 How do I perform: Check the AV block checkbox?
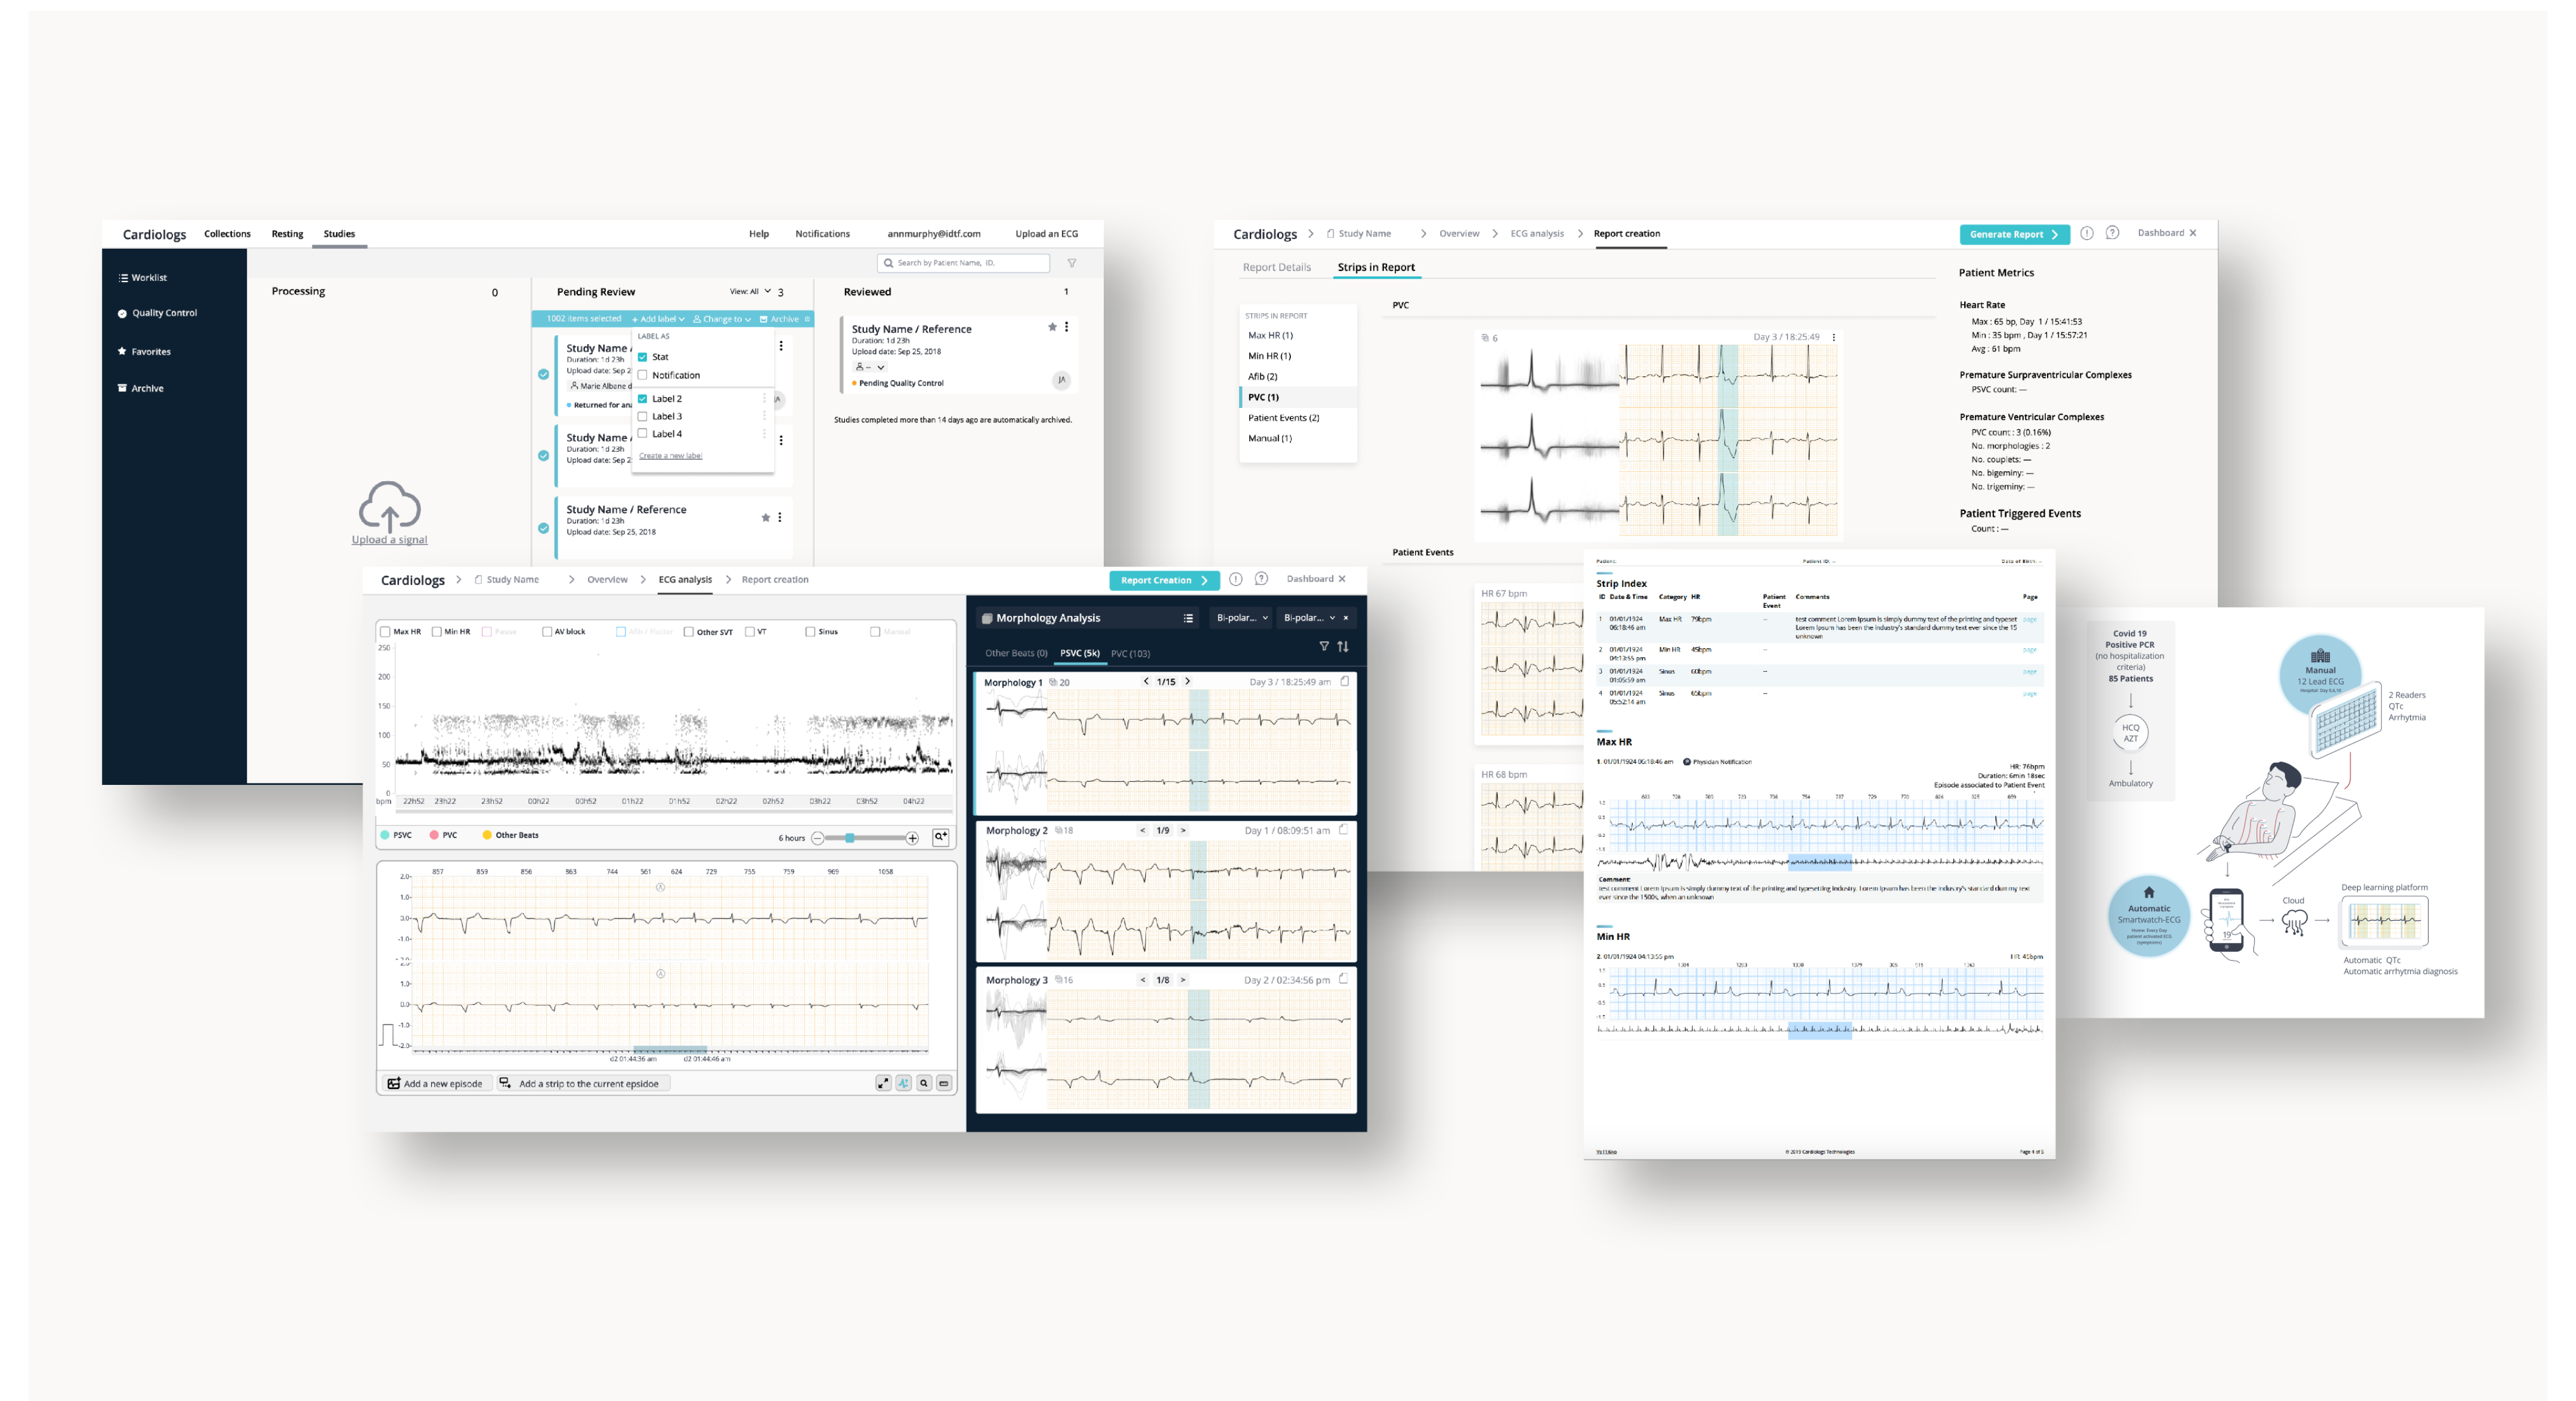[547, 632]
